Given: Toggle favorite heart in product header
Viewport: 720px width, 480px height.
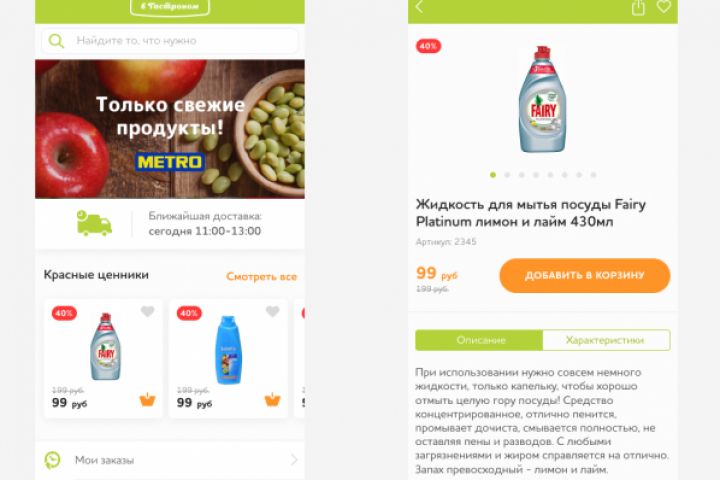Looking at the screenshot, I should click(x=664, y=6).
